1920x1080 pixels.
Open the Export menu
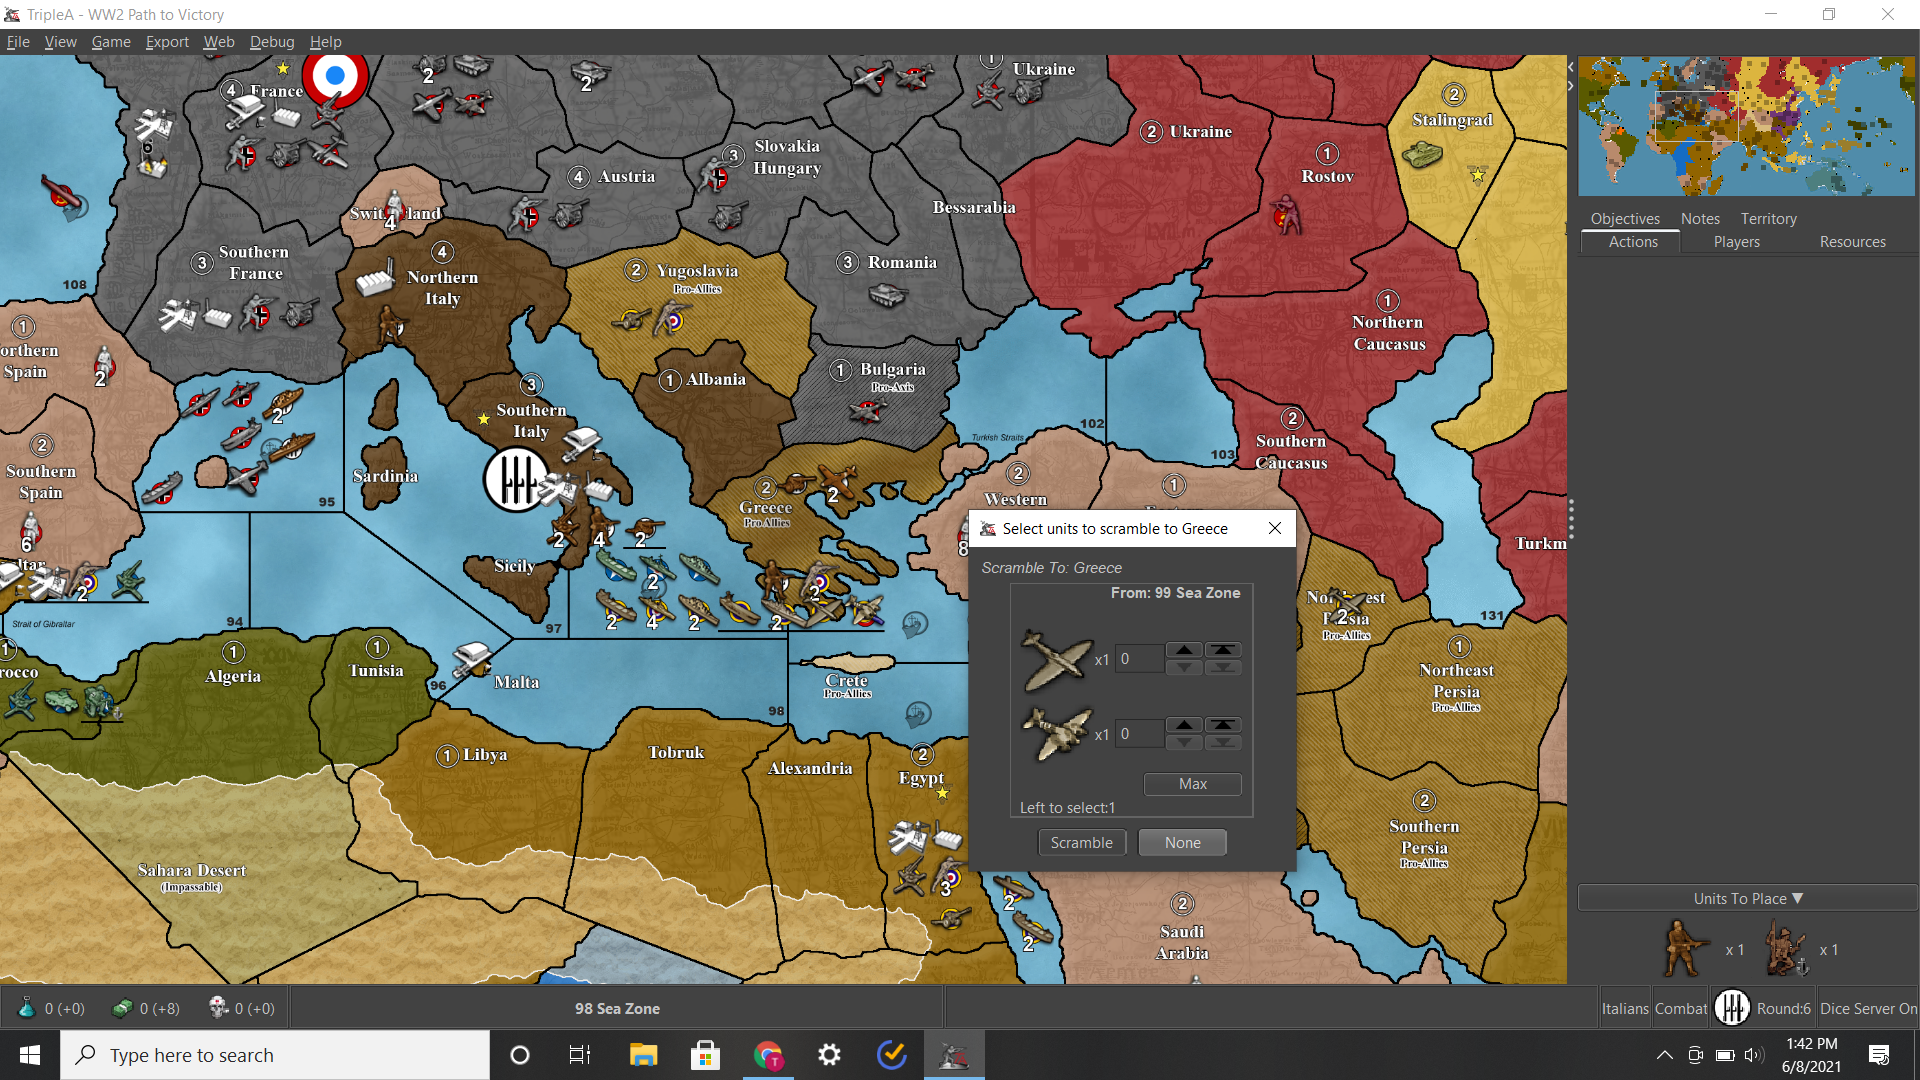click(167, 42)
